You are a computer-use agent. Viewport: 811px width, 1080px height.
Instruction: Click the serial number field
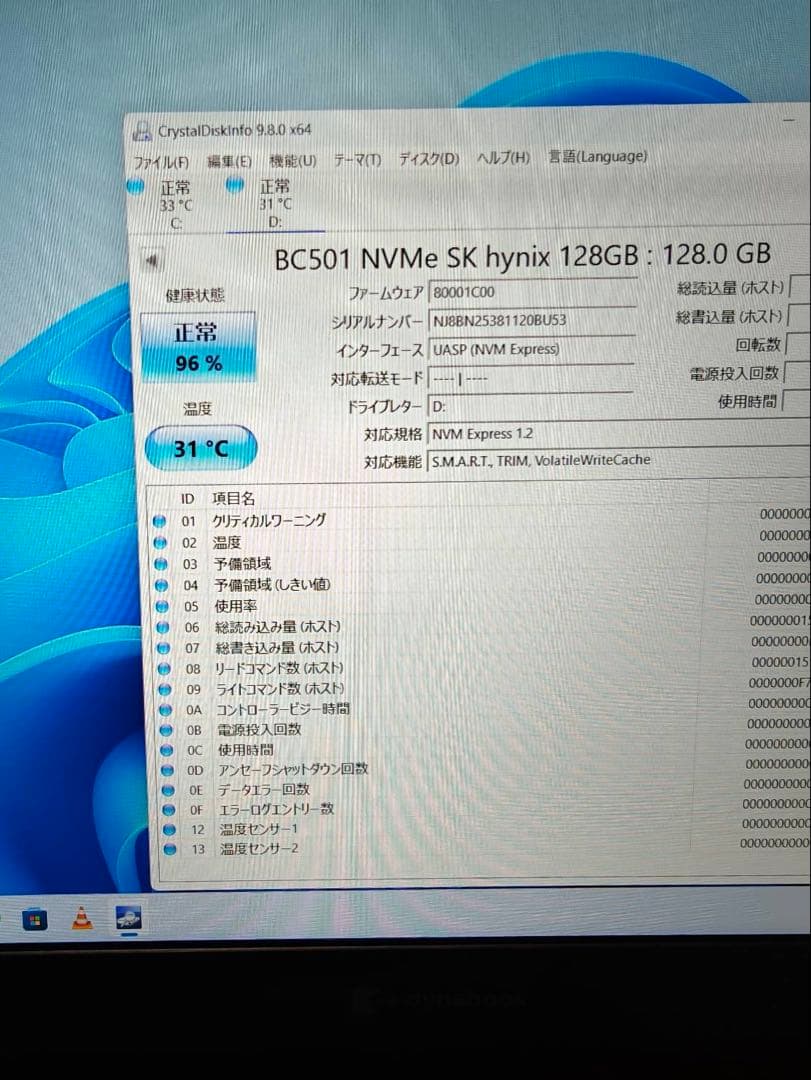531,320
